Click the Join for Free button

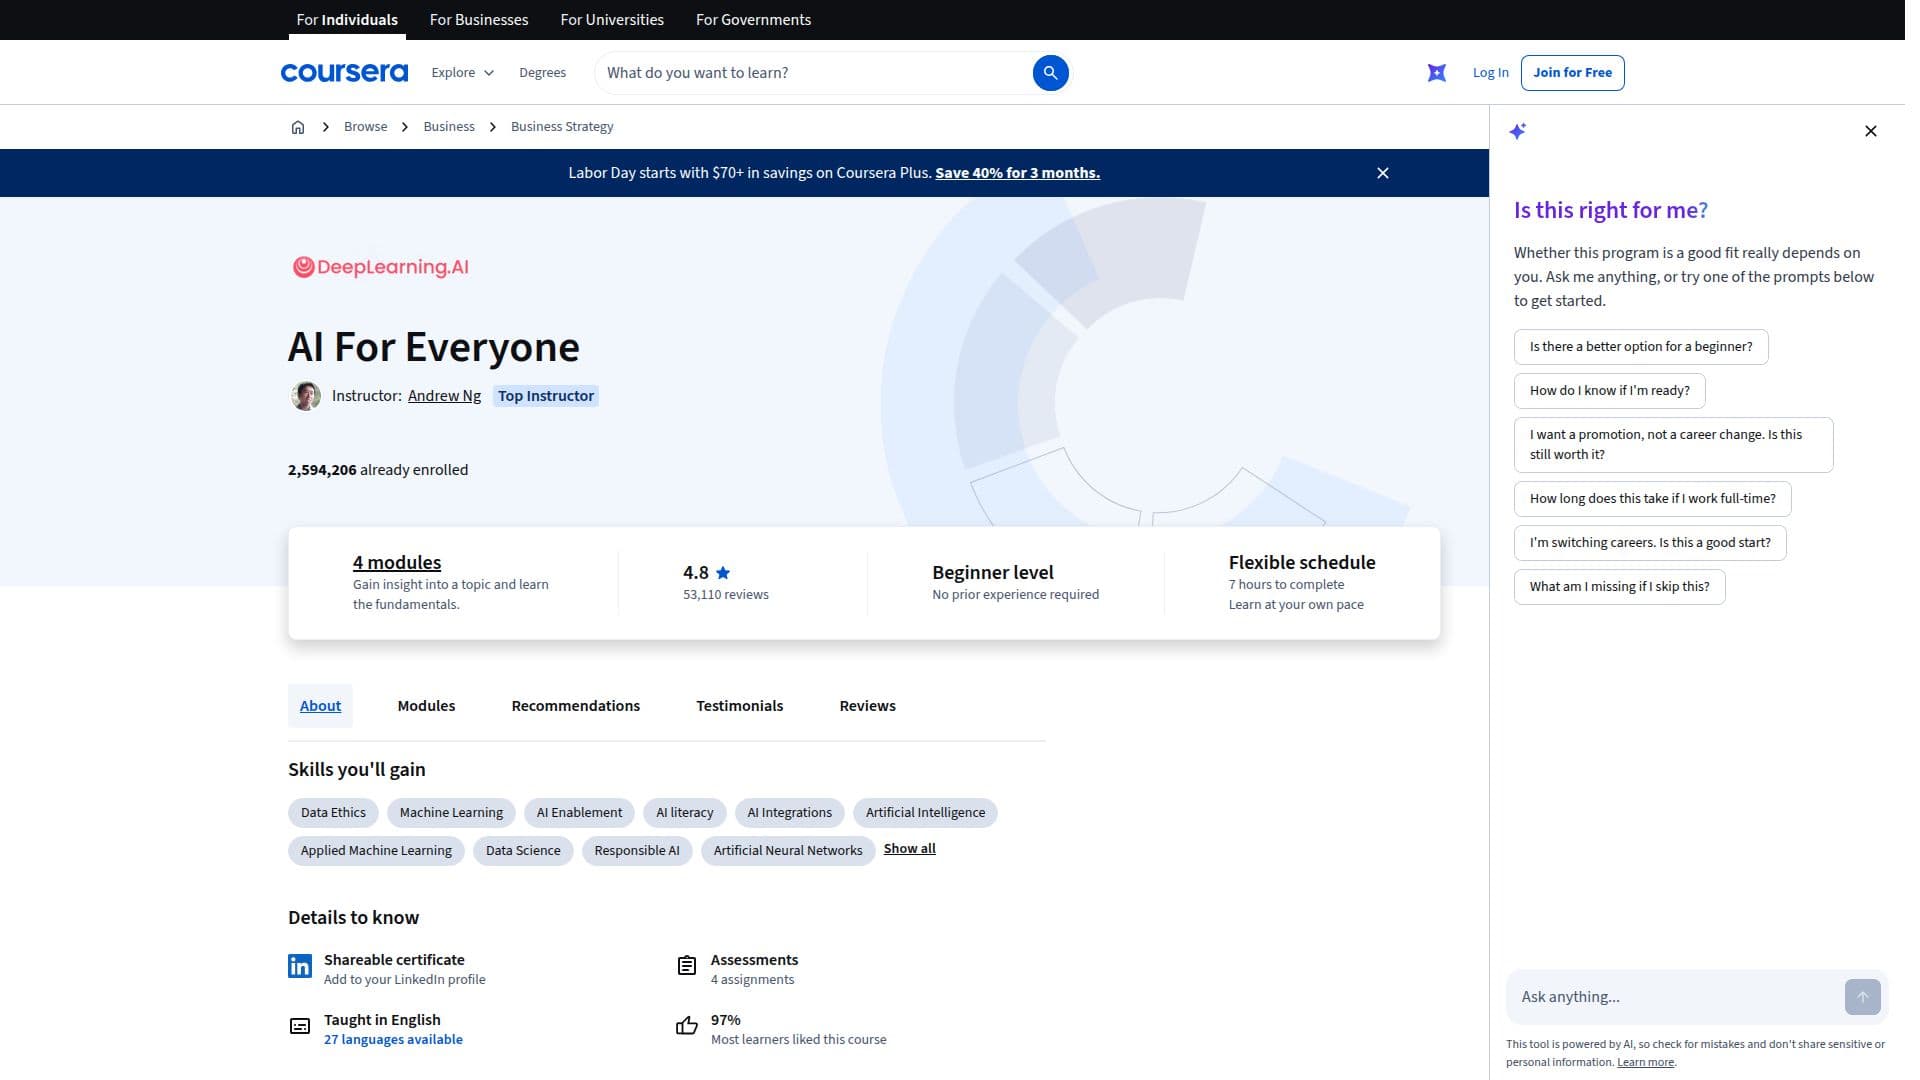click(1572, 73)
